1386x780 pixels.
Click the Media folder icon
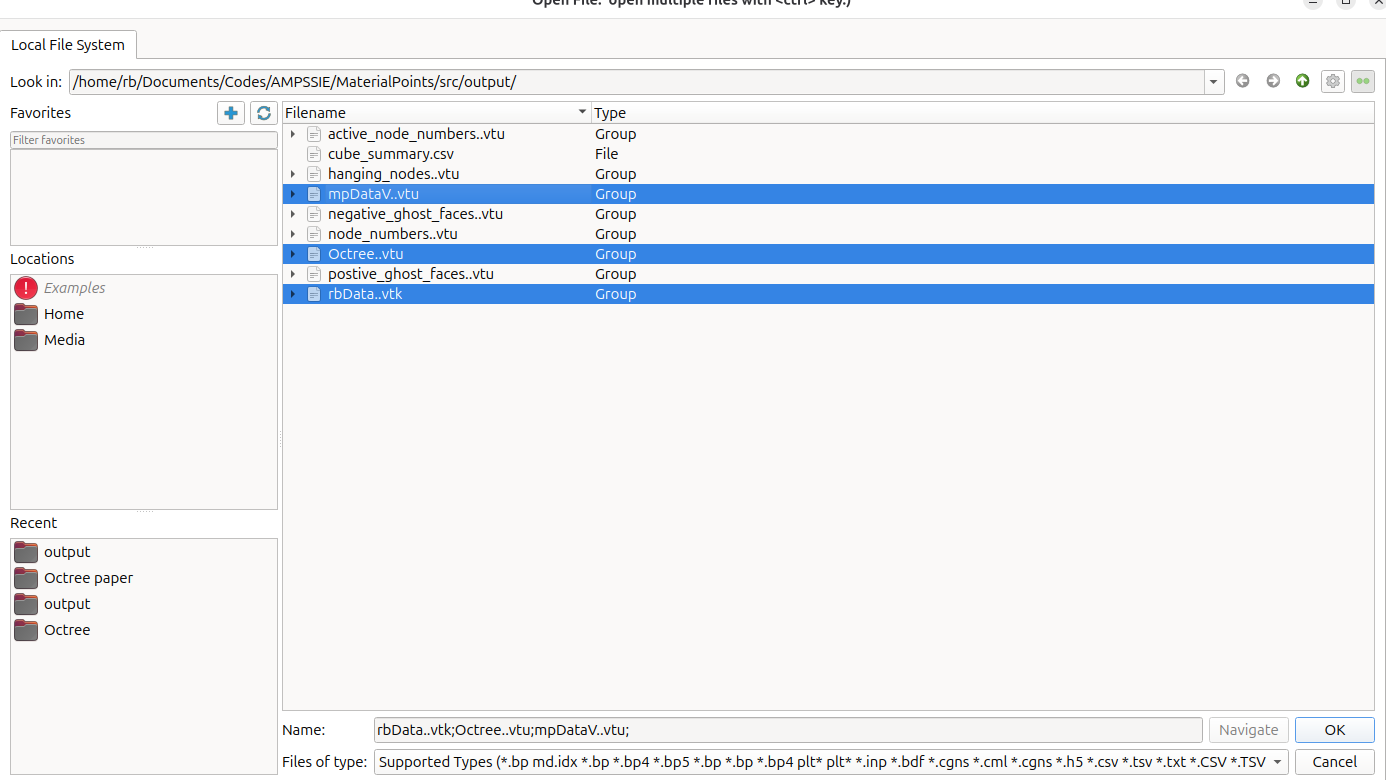point(26,340)
